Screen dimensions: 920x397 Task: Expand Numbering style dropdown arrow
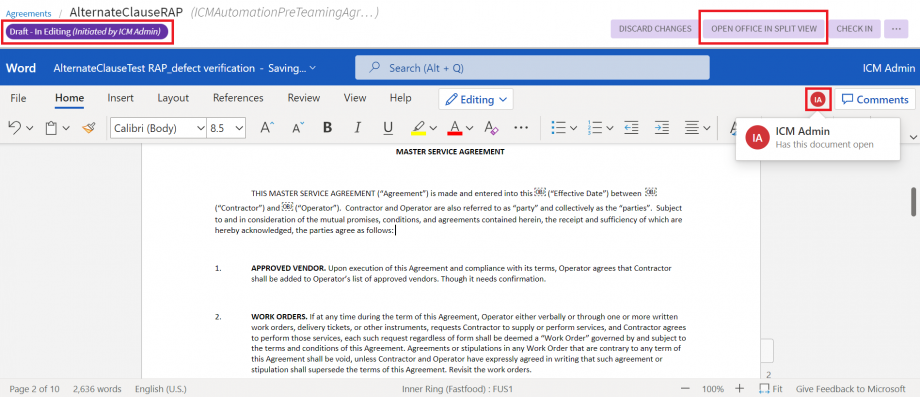(610, 128)
